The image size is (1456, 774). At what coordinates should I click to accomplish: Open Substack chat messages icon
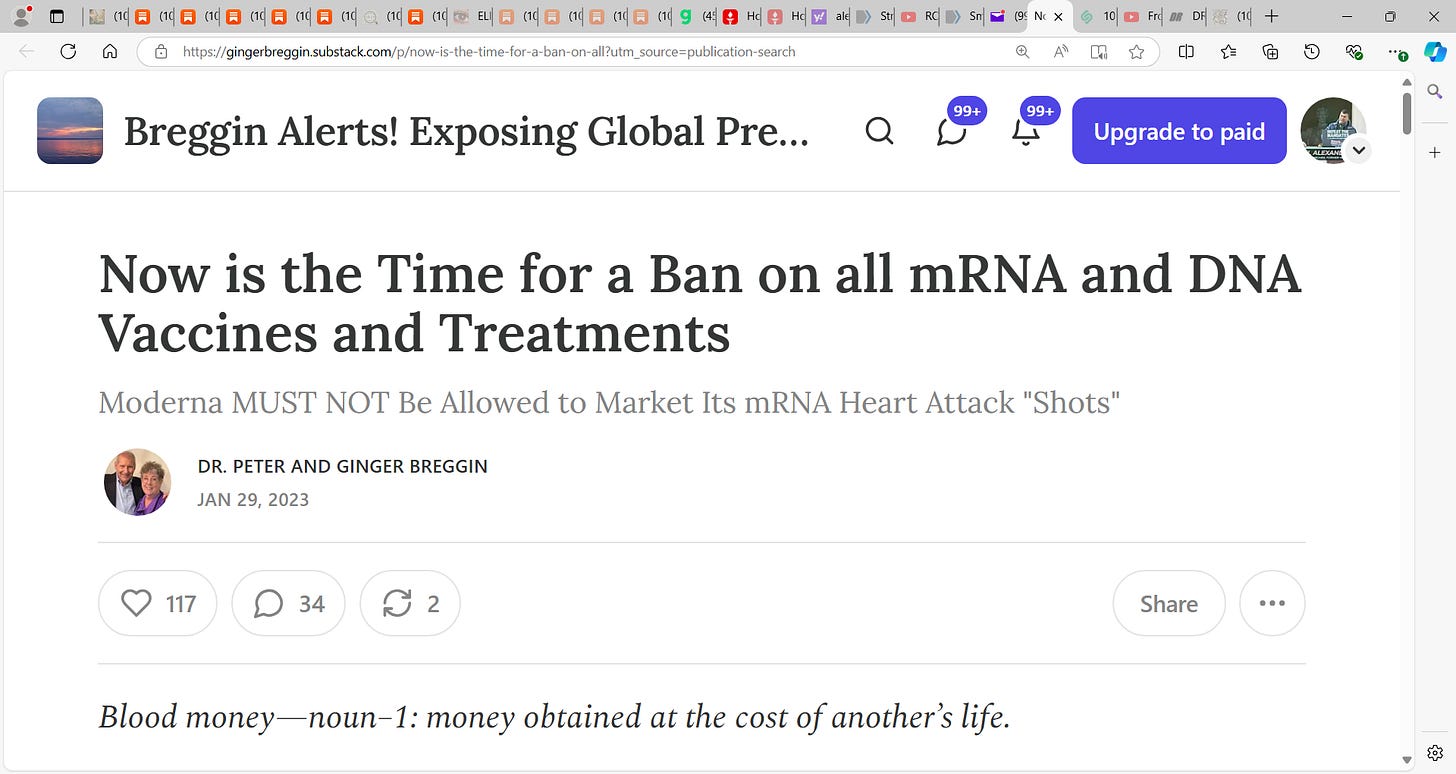tap(952, 131)
